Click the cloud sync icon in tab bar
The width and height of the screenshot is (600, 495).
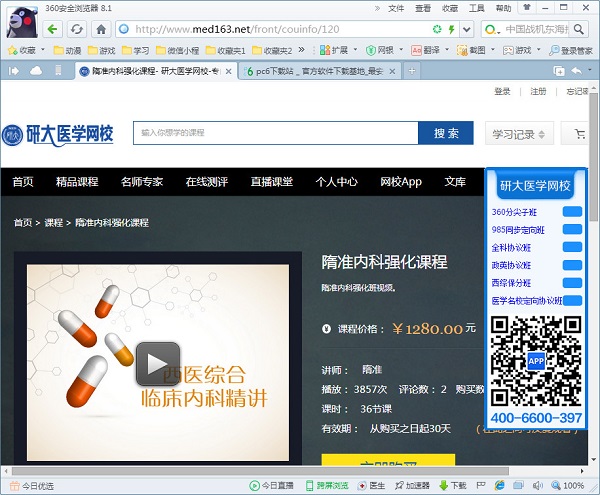pyautogui.click(x=36, y=71)
